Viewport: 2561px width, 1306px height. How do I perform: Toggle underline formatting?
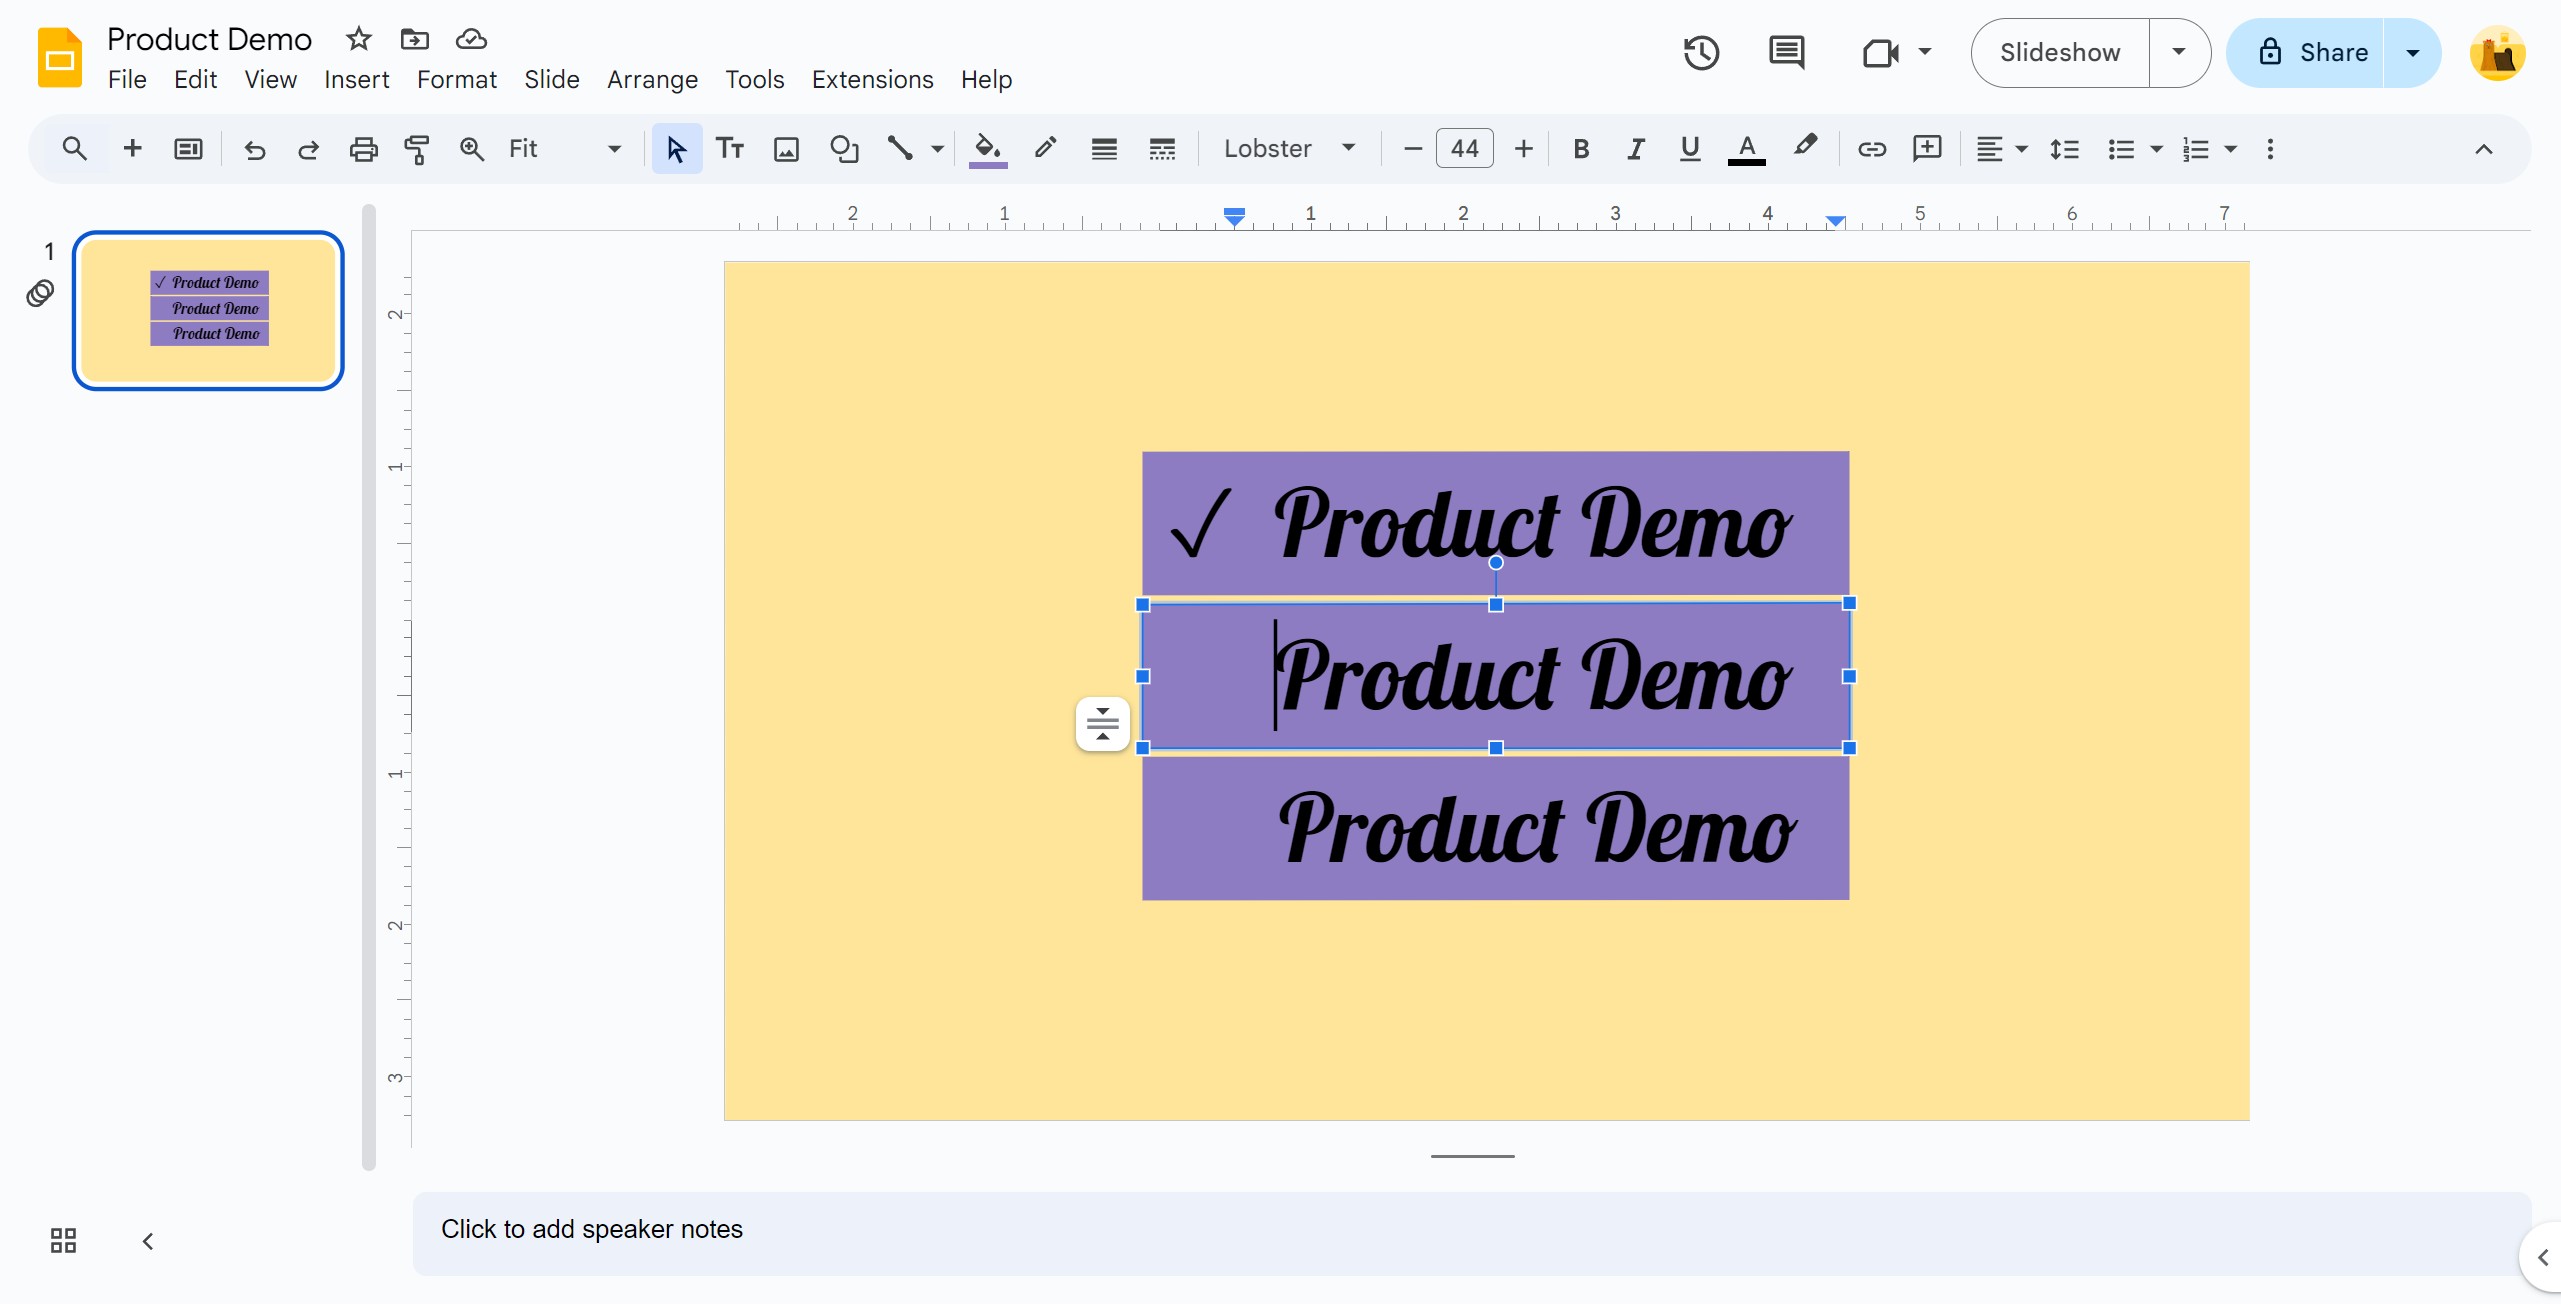(1690, 149)
